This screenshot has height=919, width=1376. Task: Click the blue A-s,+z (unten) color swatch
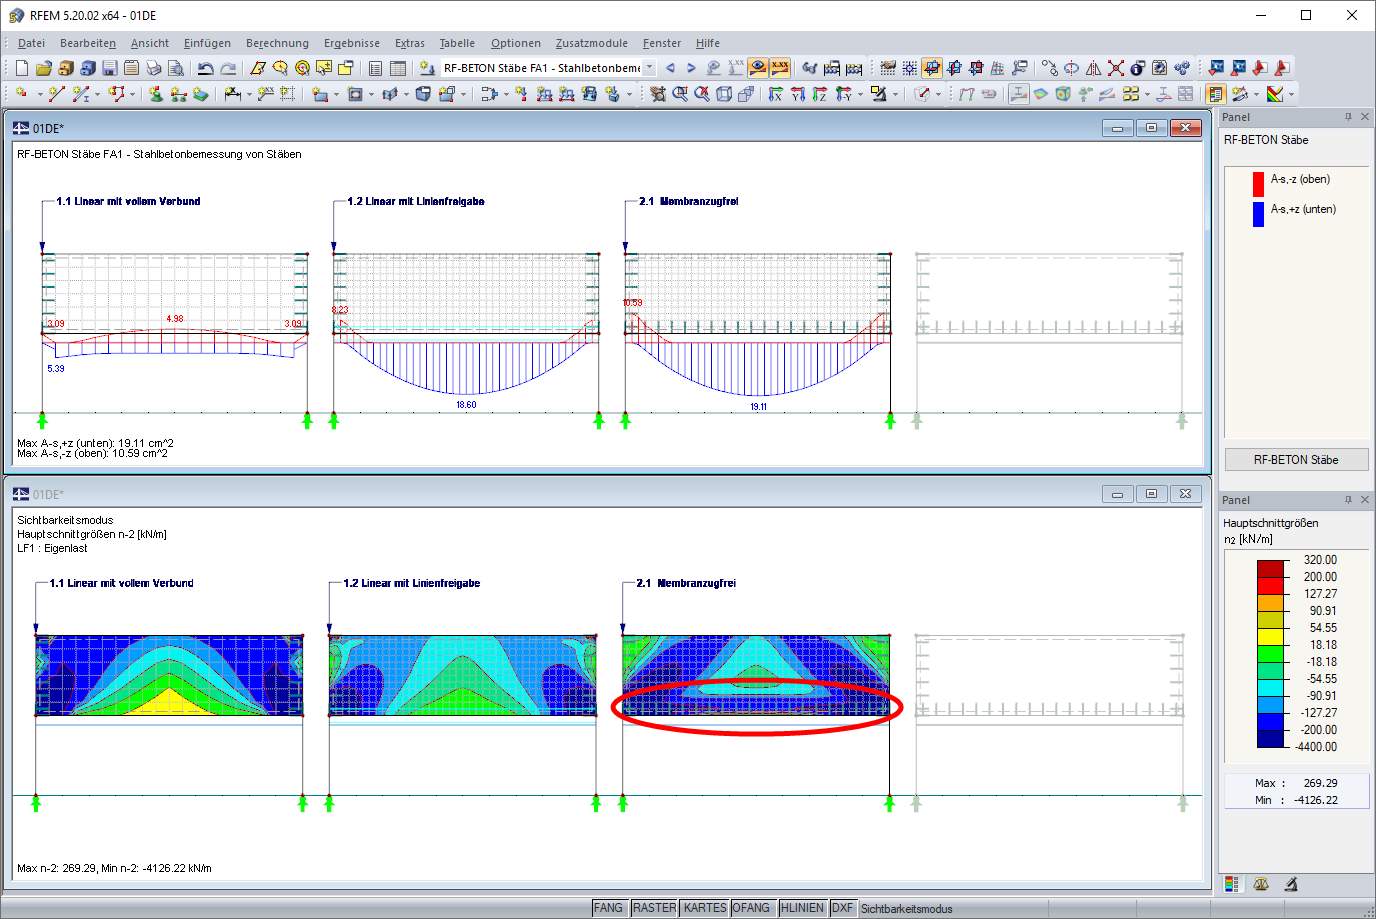point(1258,214)
